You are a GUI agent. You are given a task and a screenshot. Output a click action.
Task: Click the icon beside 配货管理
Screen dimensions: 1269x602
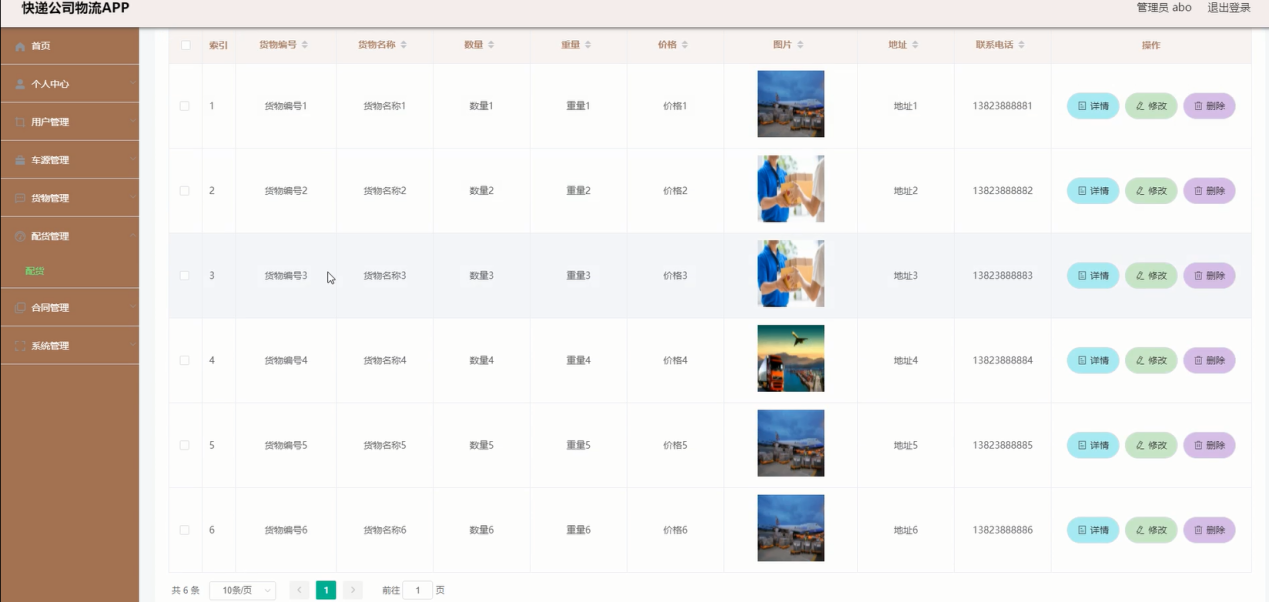click(20, 236)
